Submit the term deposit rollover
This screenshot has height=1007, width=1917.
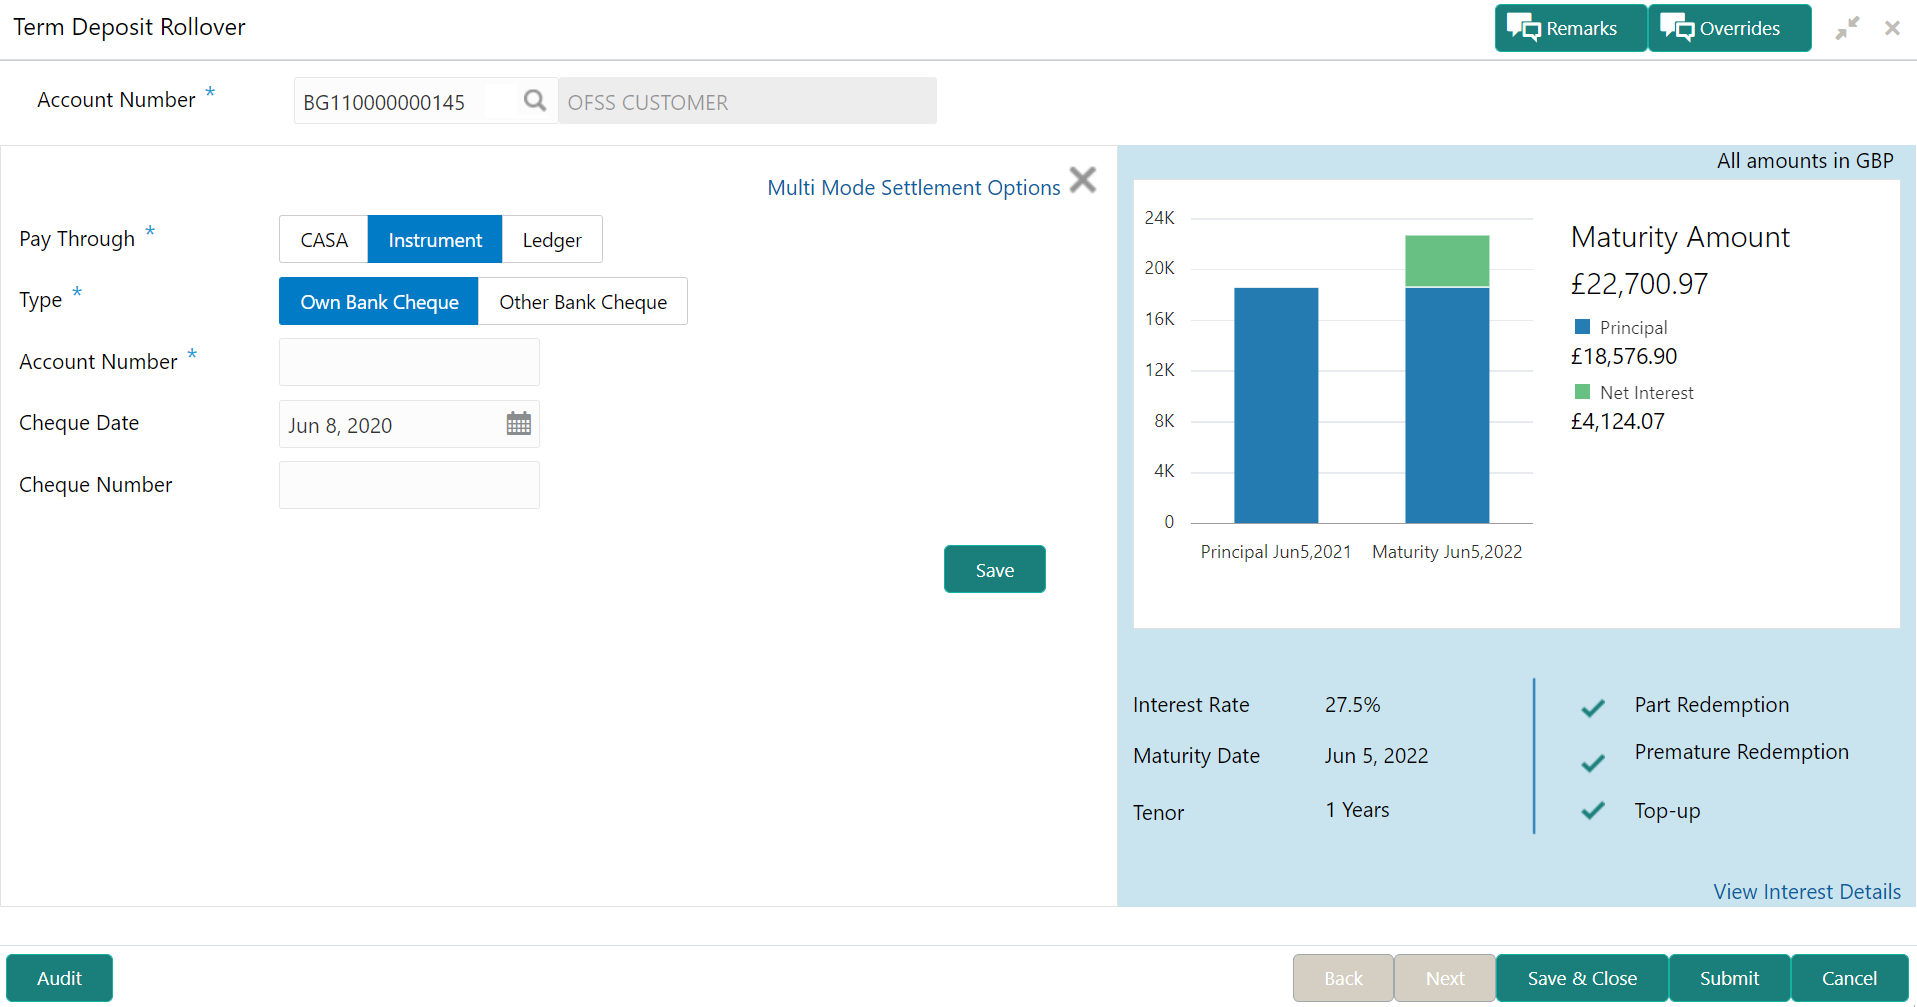tap(1729, 978)
